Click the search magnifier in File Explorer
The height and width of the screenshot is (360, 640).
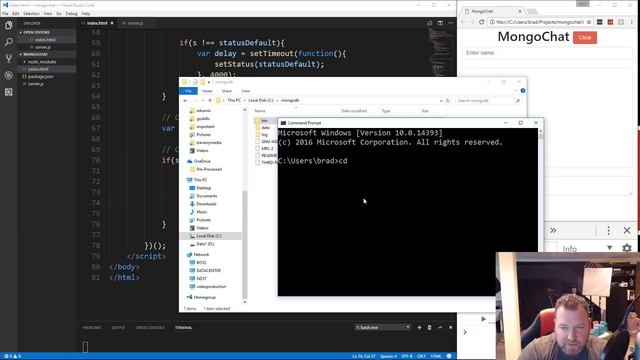(x=518, y=100)
